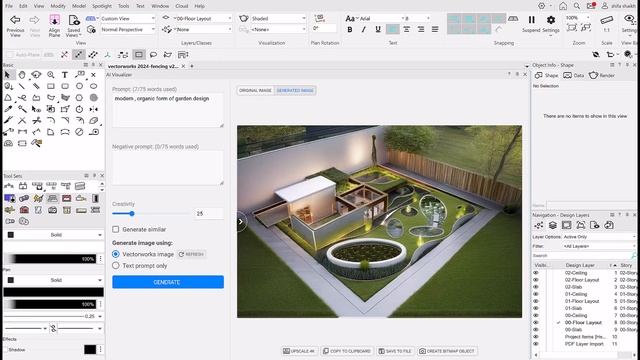Viewport: 640px width, 360px height.
Task: Switch to Original Image tab
Action: 256,90
